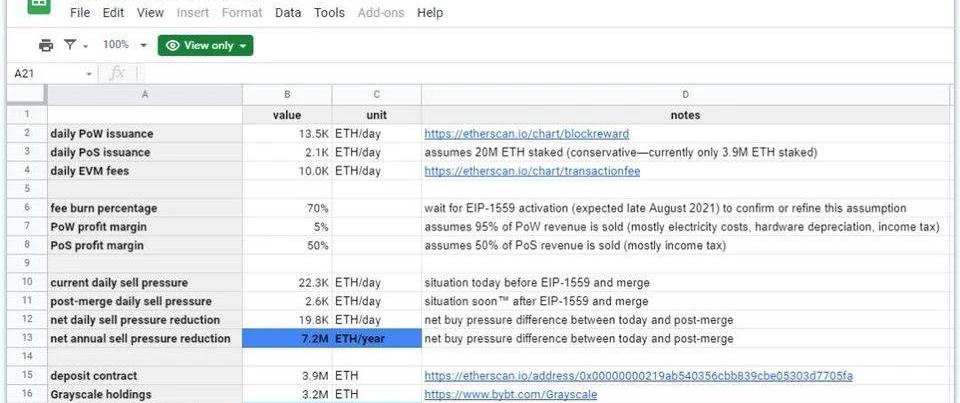Select the highlighted blue 7.2M cell
The image size is (960, 403).
(287, 338)
